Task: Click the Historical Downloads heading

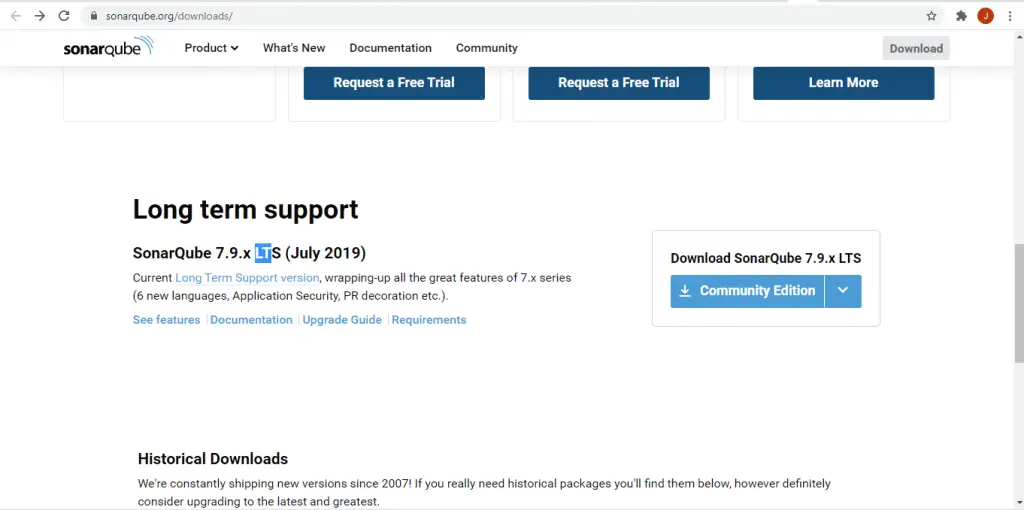Action: tap(213, 459)
